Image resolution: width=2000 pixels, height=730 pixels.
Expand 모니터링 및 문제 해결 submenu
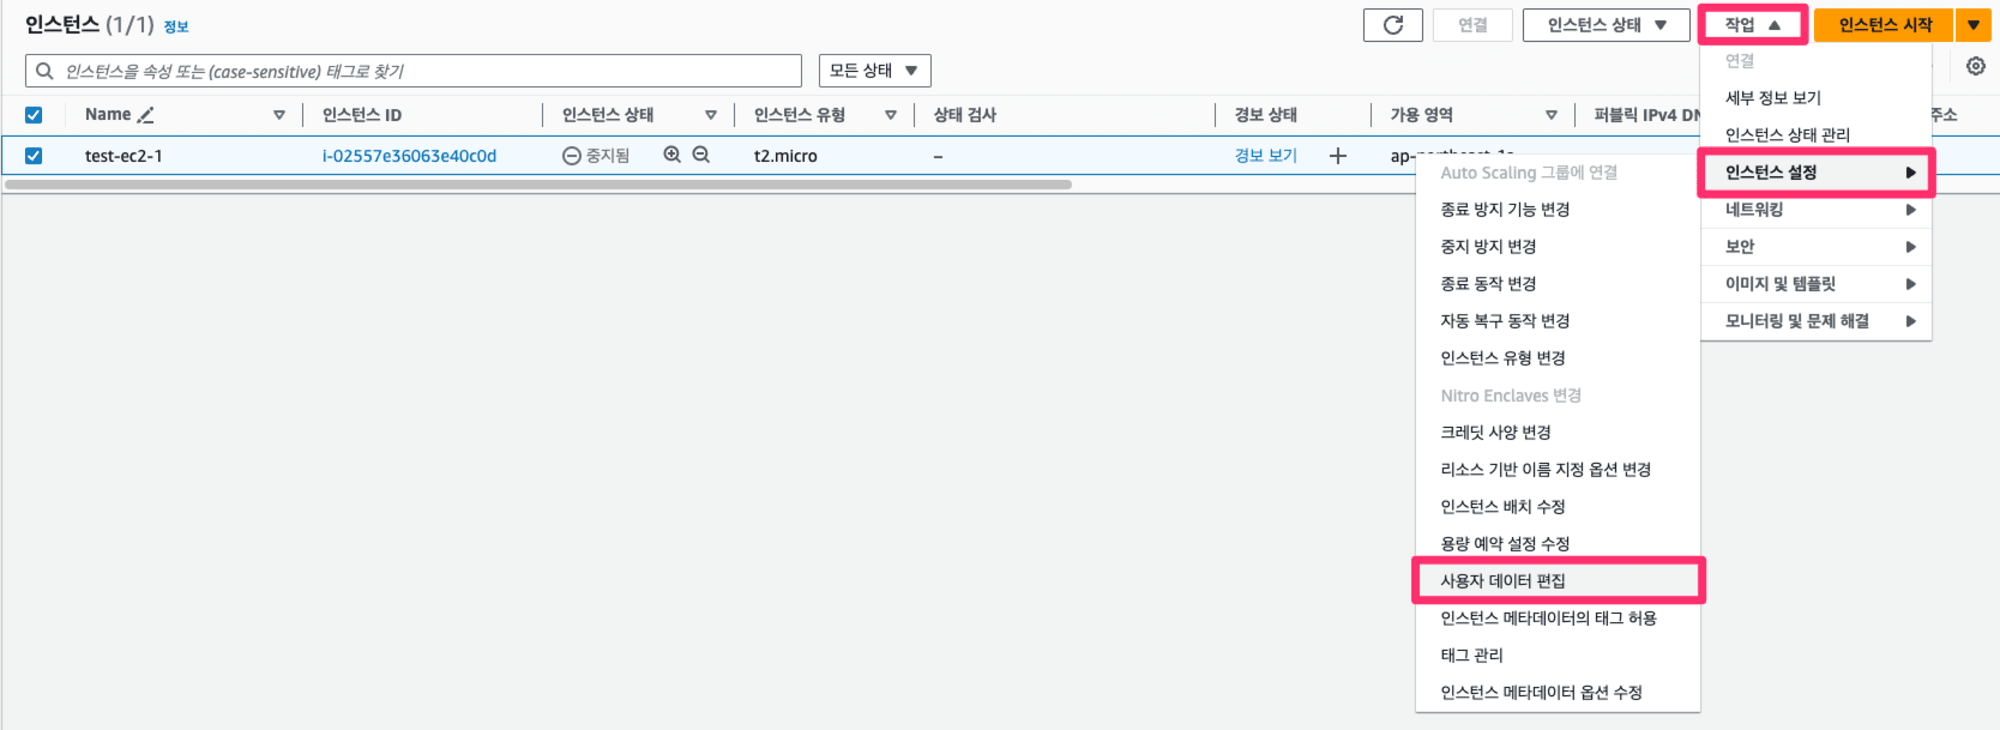[x=1816, y=321]
